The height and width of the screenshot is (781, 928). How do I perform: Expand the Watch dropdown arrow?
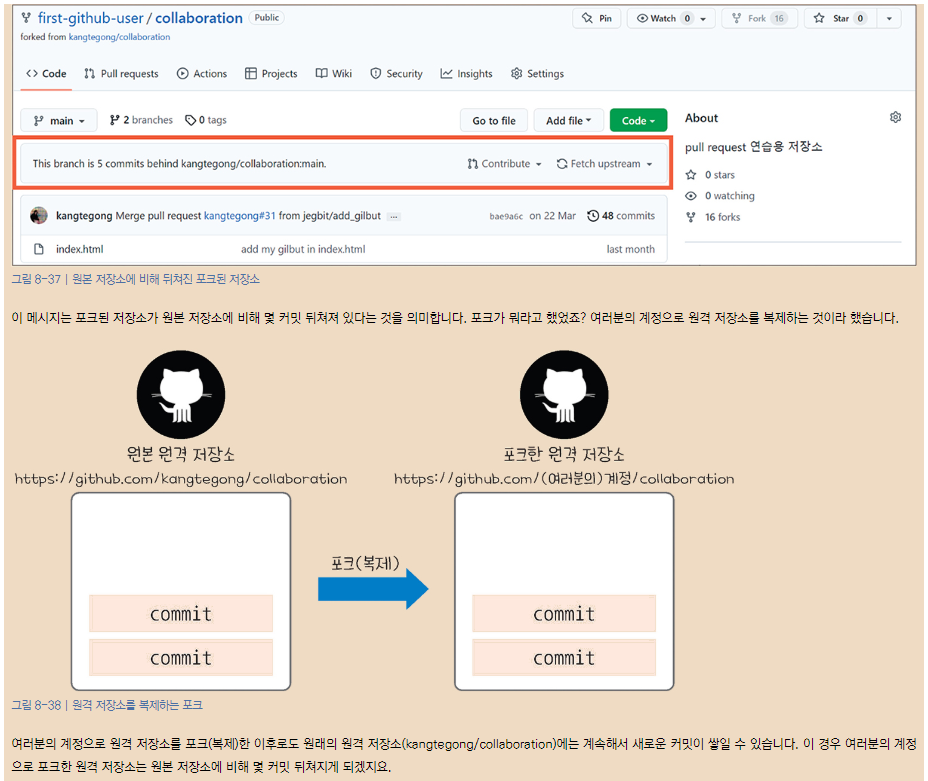click(703, 19)
